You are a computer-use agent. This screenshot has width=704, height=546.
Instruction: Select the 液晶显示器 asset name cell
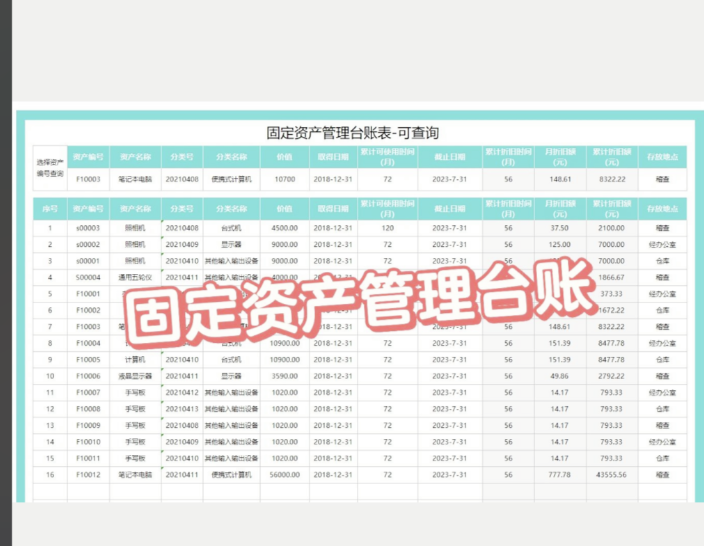[135, 375]
